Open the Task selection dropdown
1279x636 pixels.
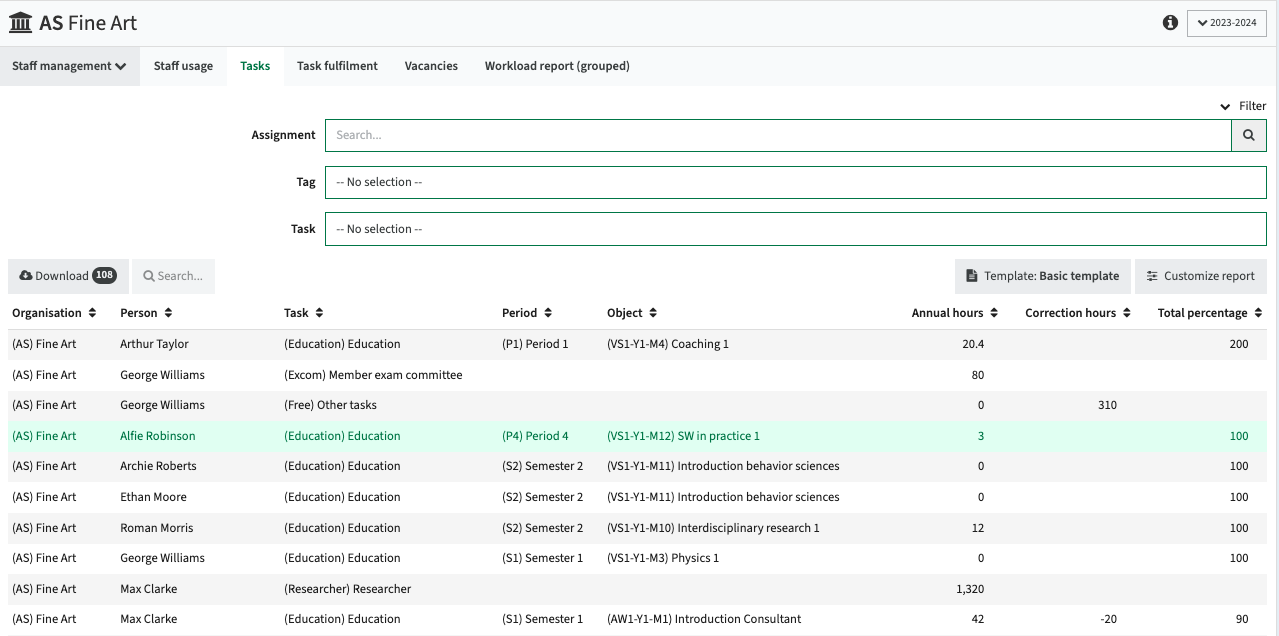coord(796,229)
